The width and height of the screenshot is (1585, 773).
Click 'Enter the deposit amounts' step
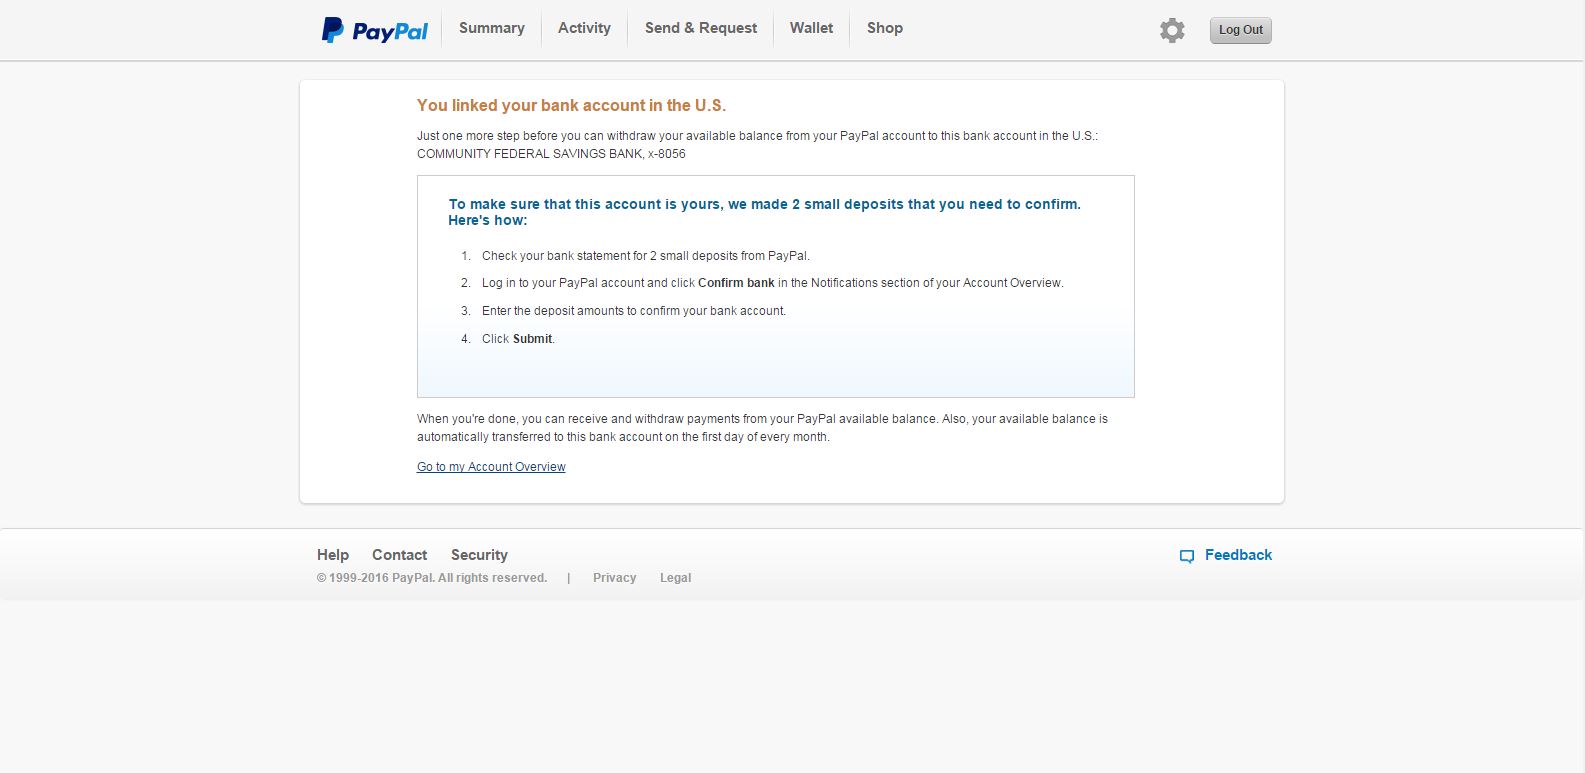(634, 311)
